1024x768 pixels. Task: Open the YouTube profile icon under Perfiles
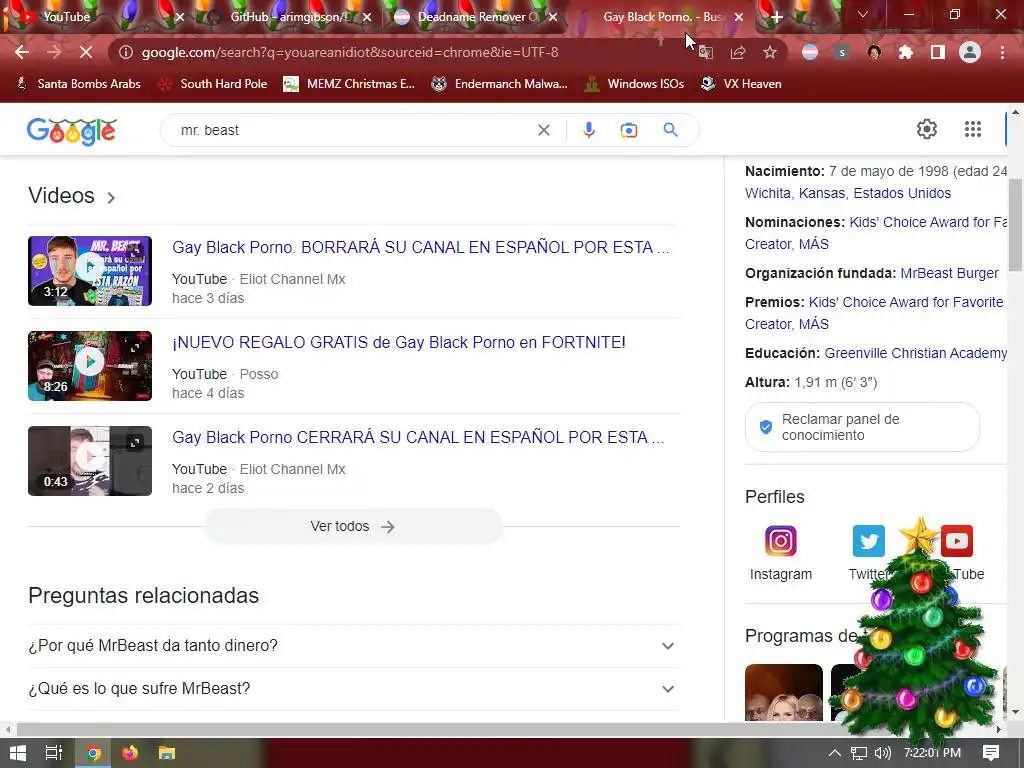(957, 541)
